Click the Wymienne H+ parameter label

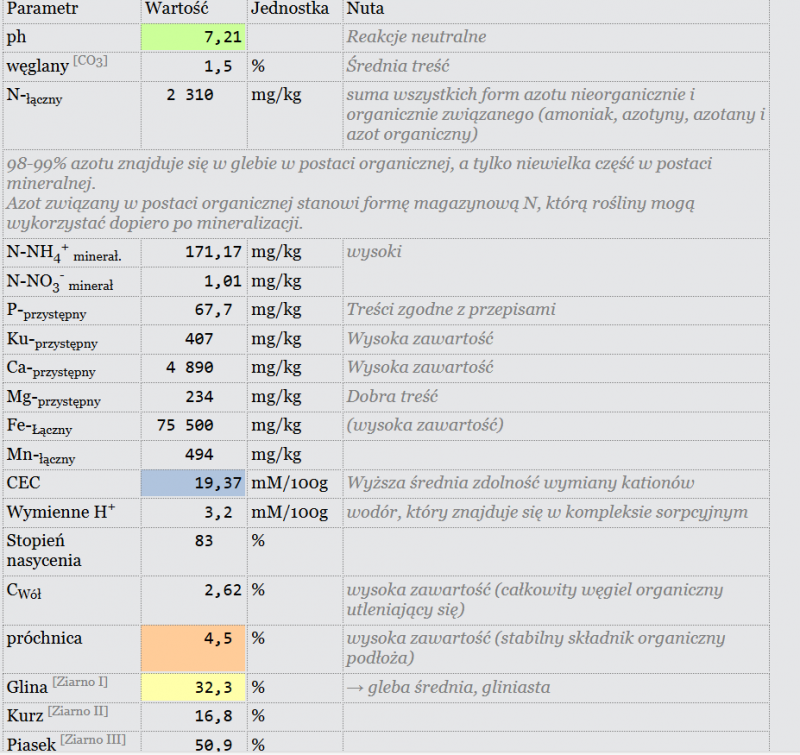61,512
